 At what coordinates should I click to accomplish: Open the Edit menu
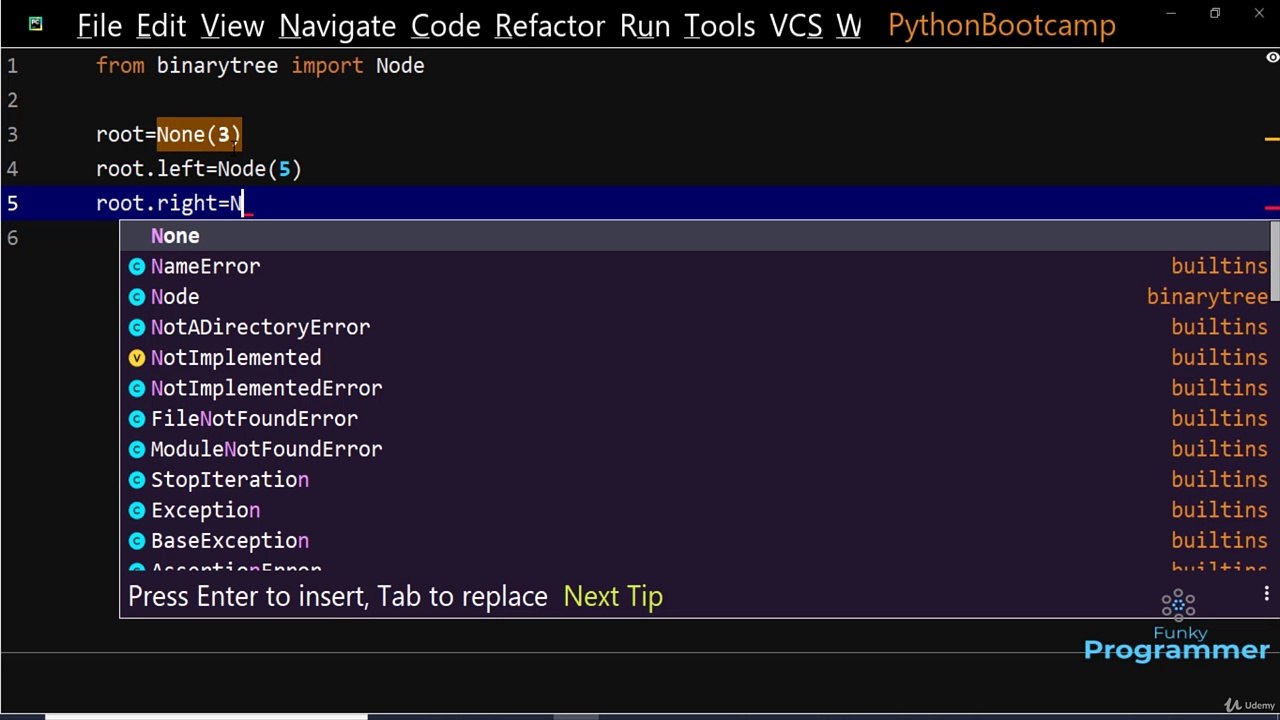(x=161, y=26)
